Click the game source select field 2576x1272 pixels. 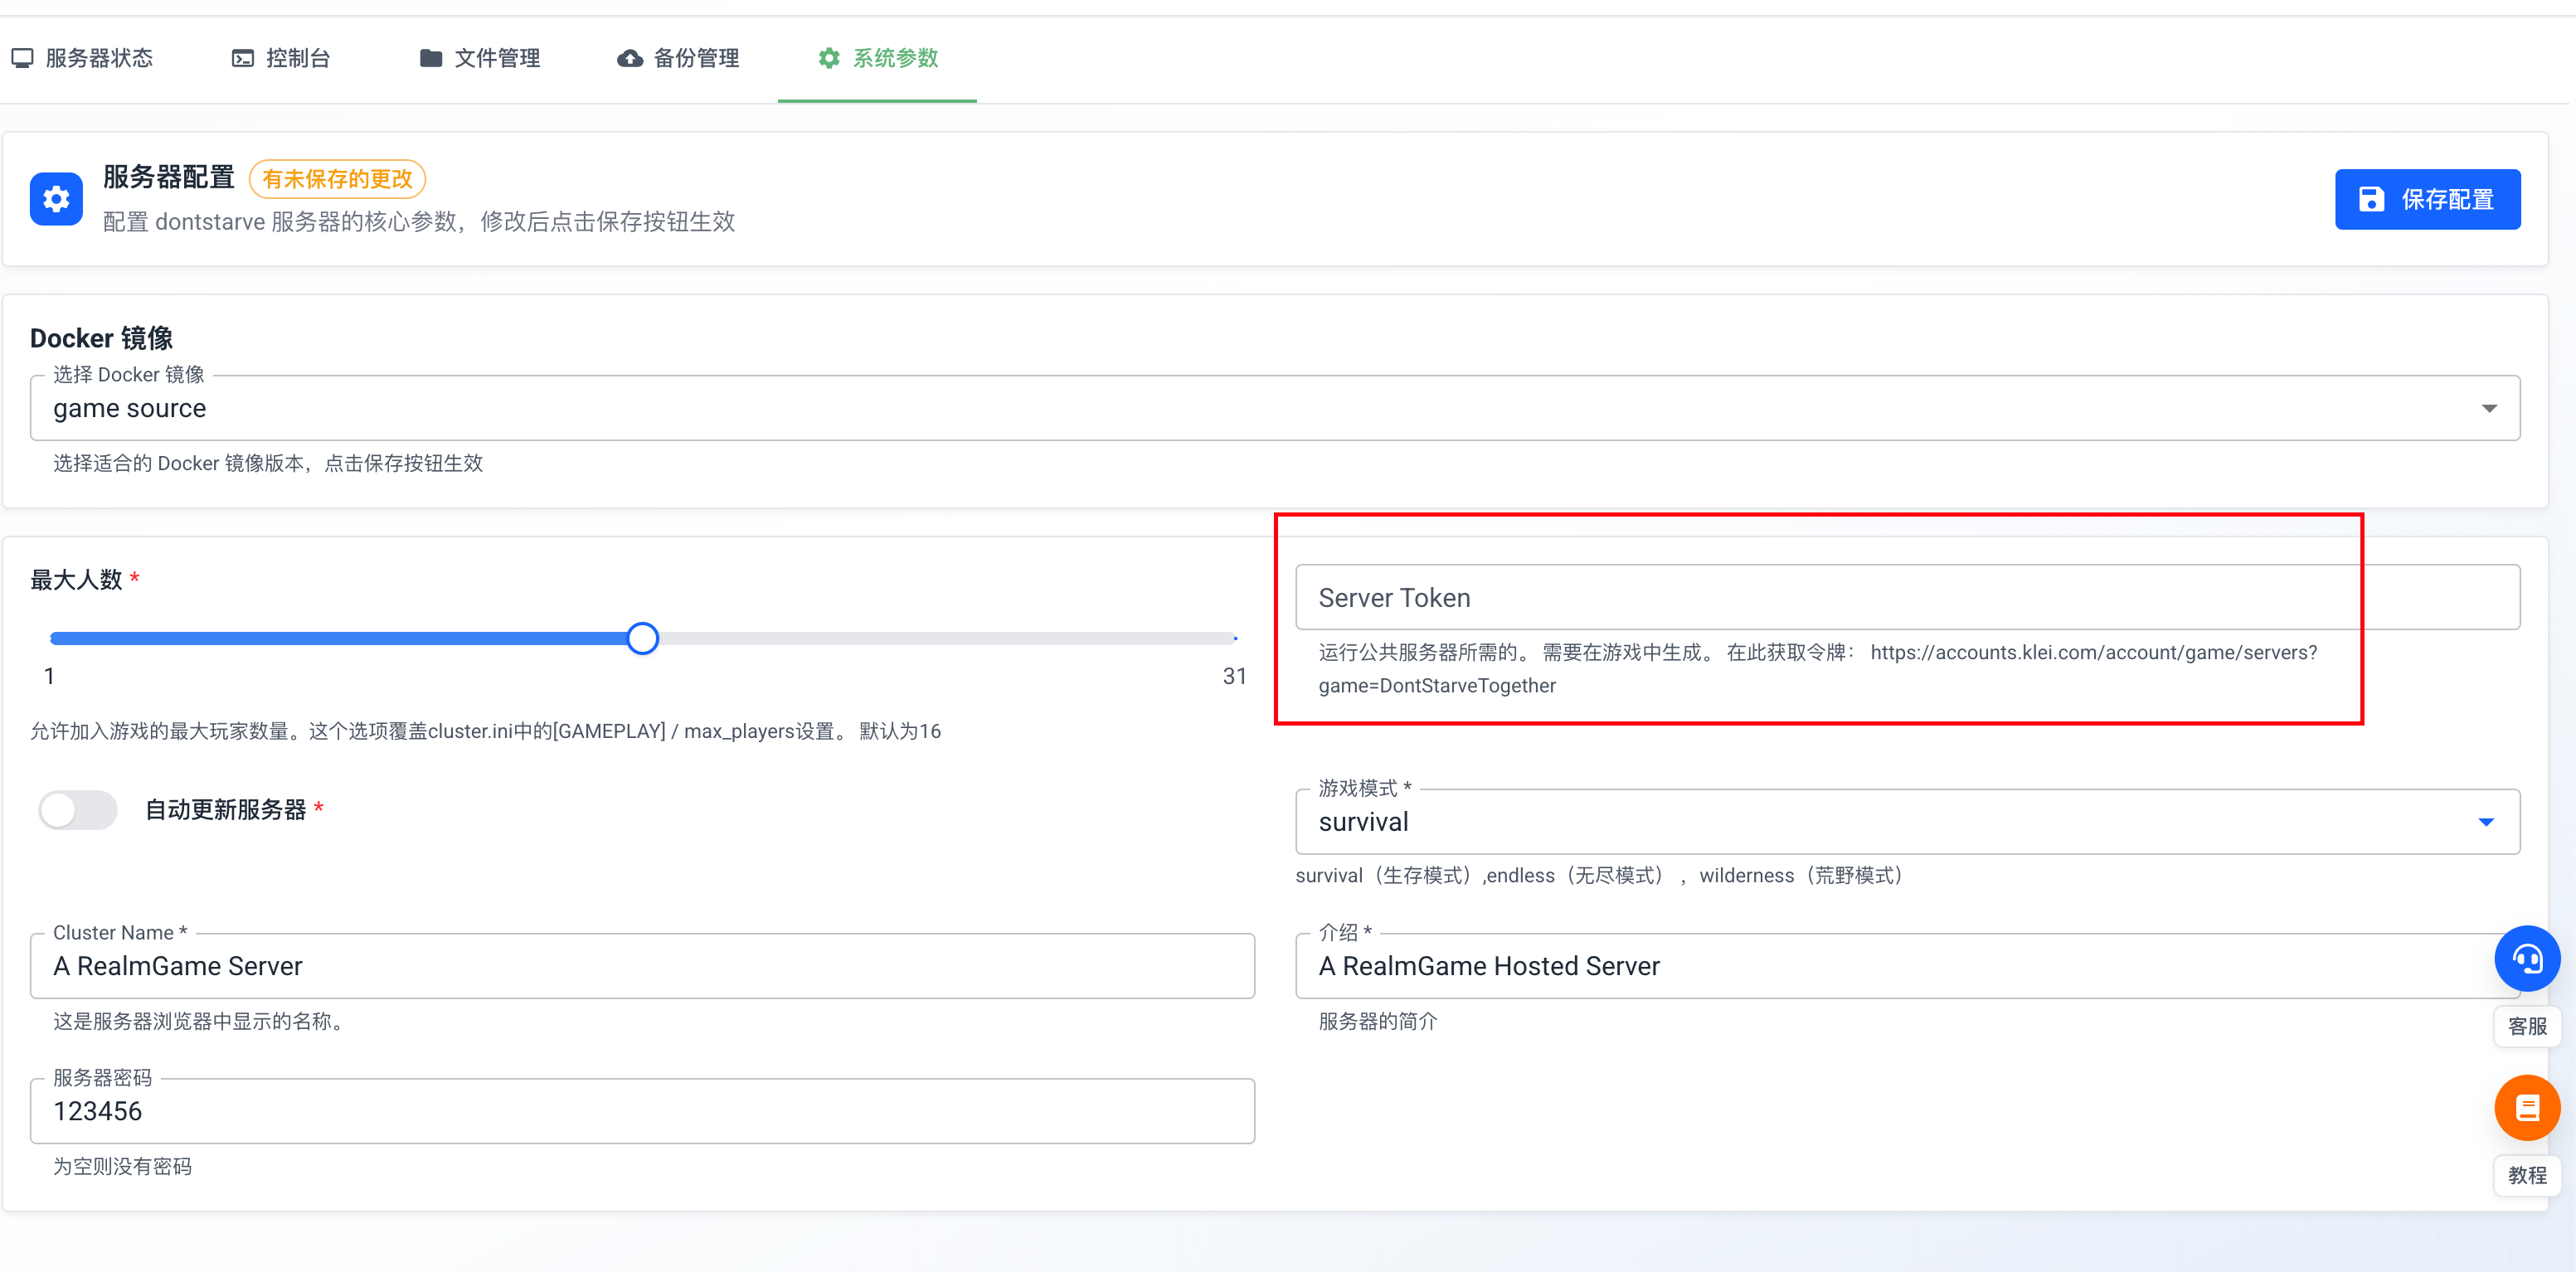pos(1200,408)
